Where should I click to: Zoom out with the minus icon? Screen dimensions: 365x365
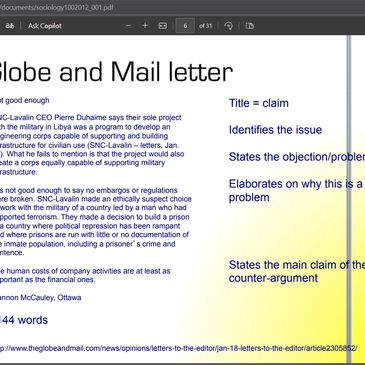point(128,26)
